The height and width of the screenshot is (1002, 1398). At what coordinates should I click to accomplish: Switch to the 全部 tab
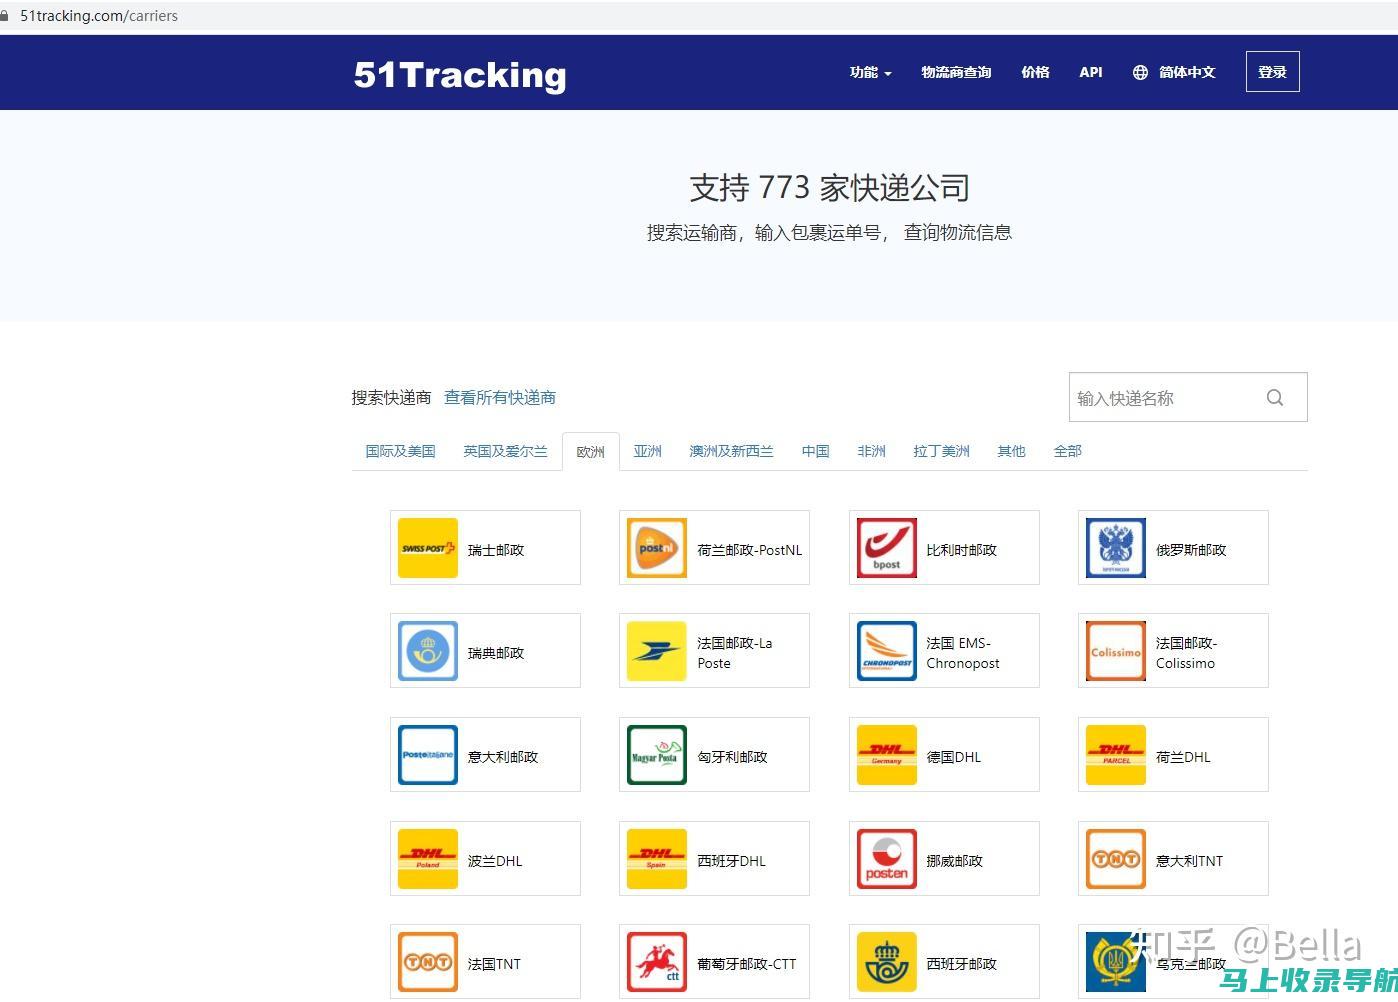(1067, 451)
